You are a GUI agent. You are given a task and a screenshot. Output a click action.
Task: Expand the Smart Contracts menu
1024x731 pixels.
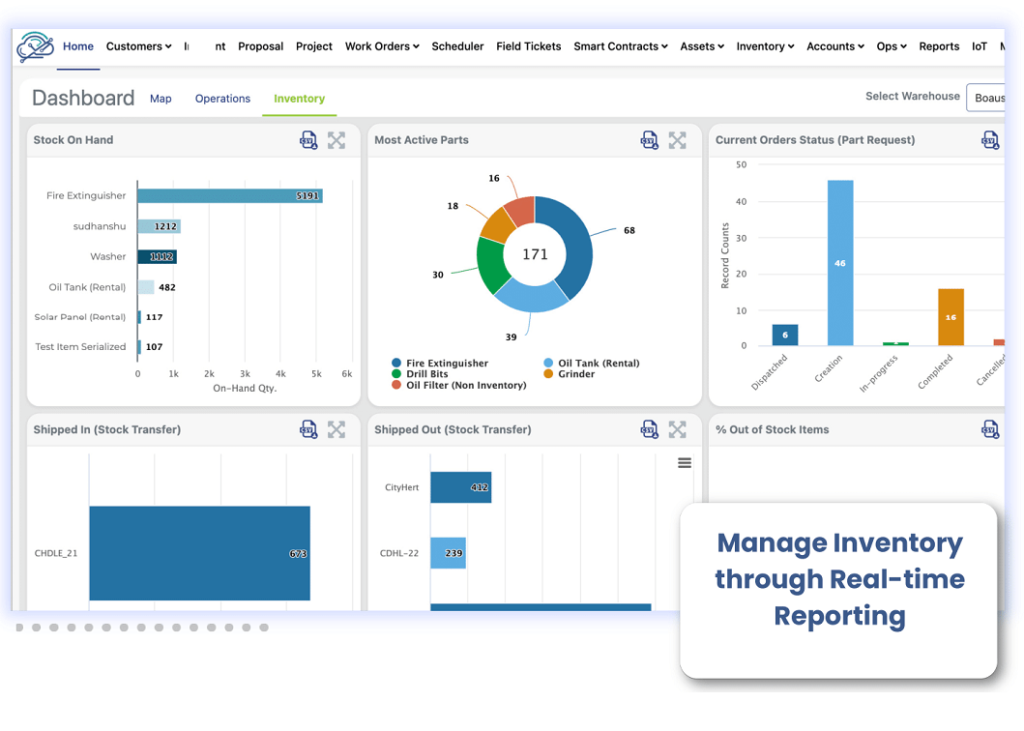pos(620,46)
